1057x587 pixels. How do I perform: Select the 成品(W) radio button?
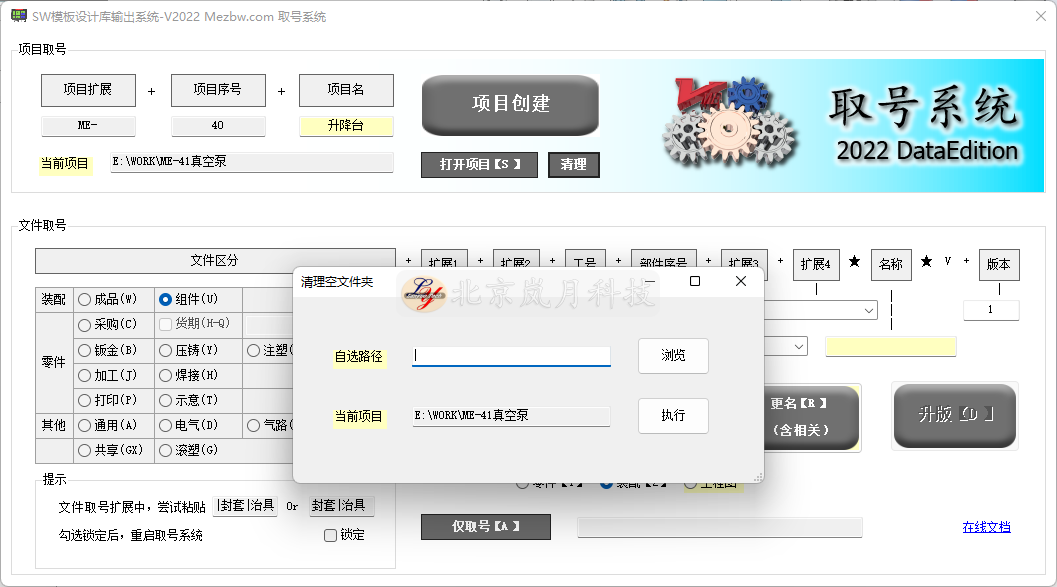click(85, 299)
